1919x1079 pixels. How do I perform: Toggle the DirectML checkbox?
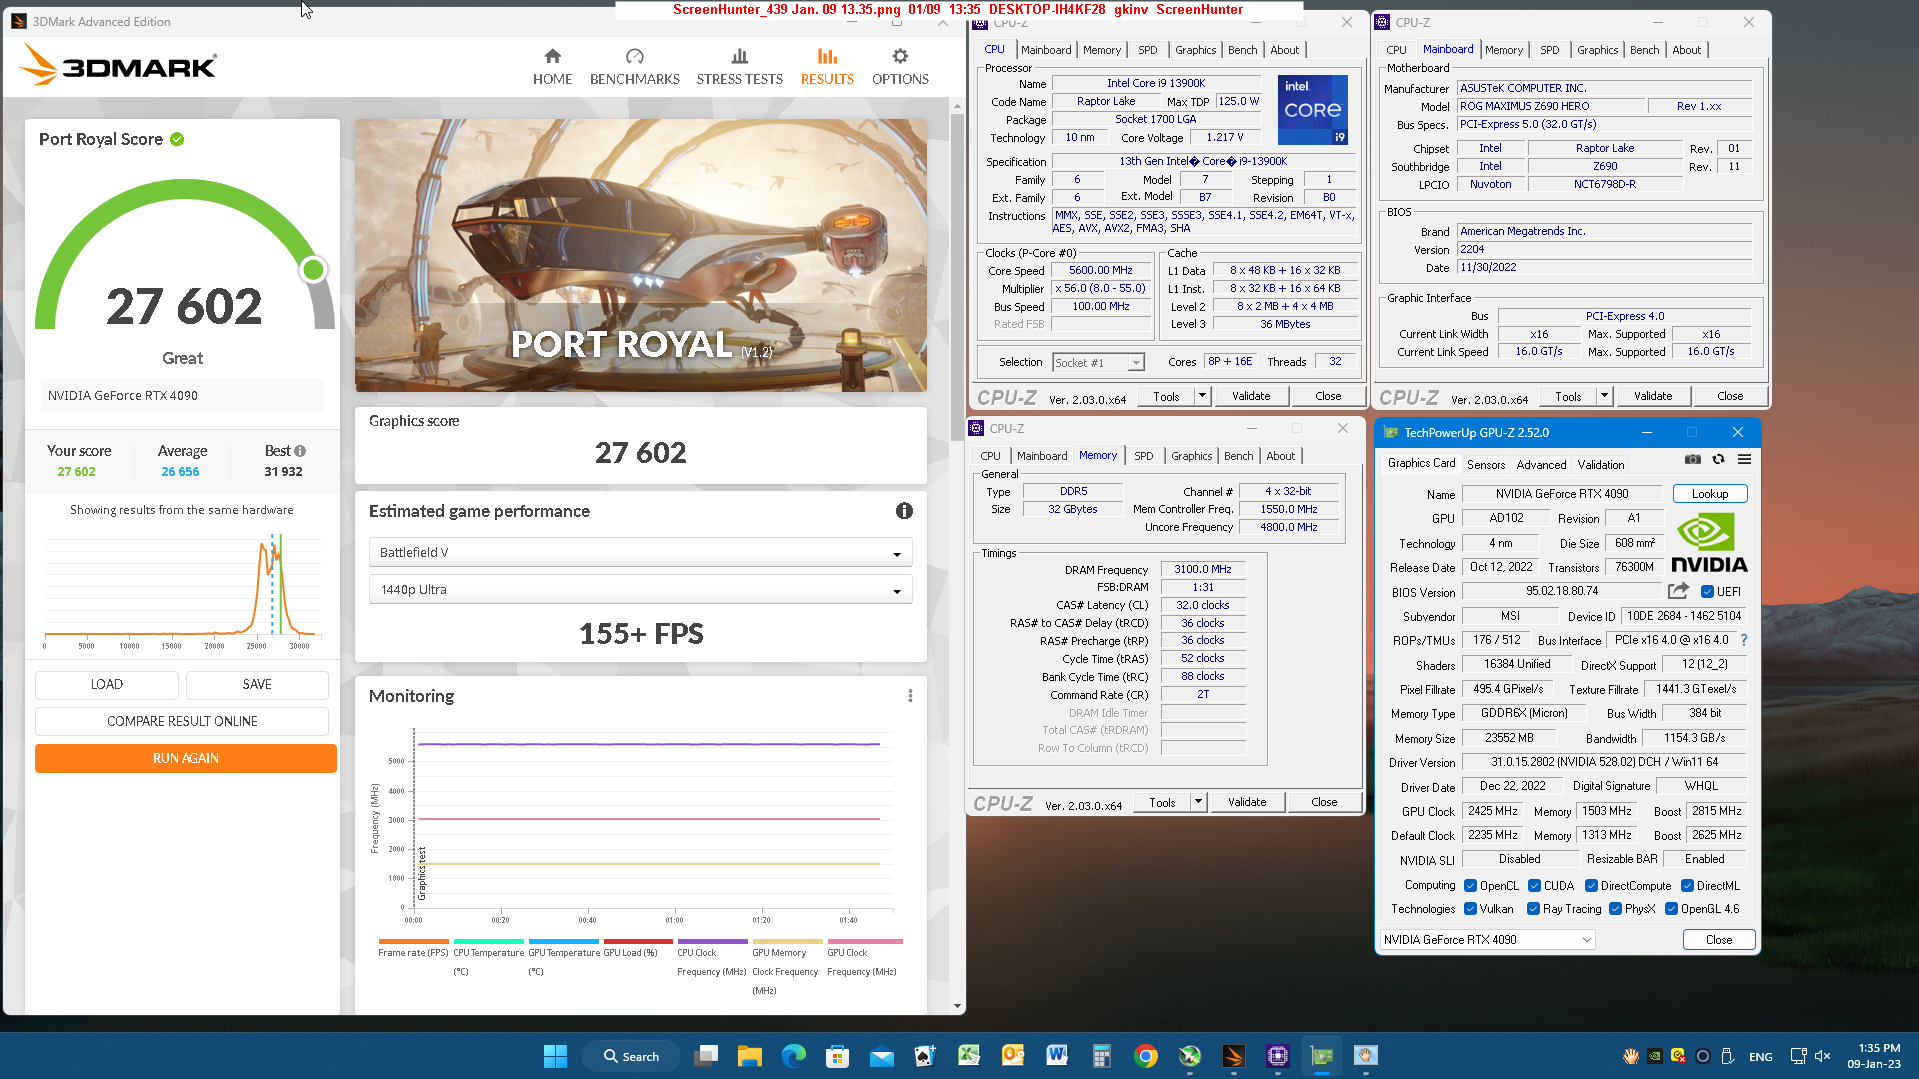tap(1687, 886)
